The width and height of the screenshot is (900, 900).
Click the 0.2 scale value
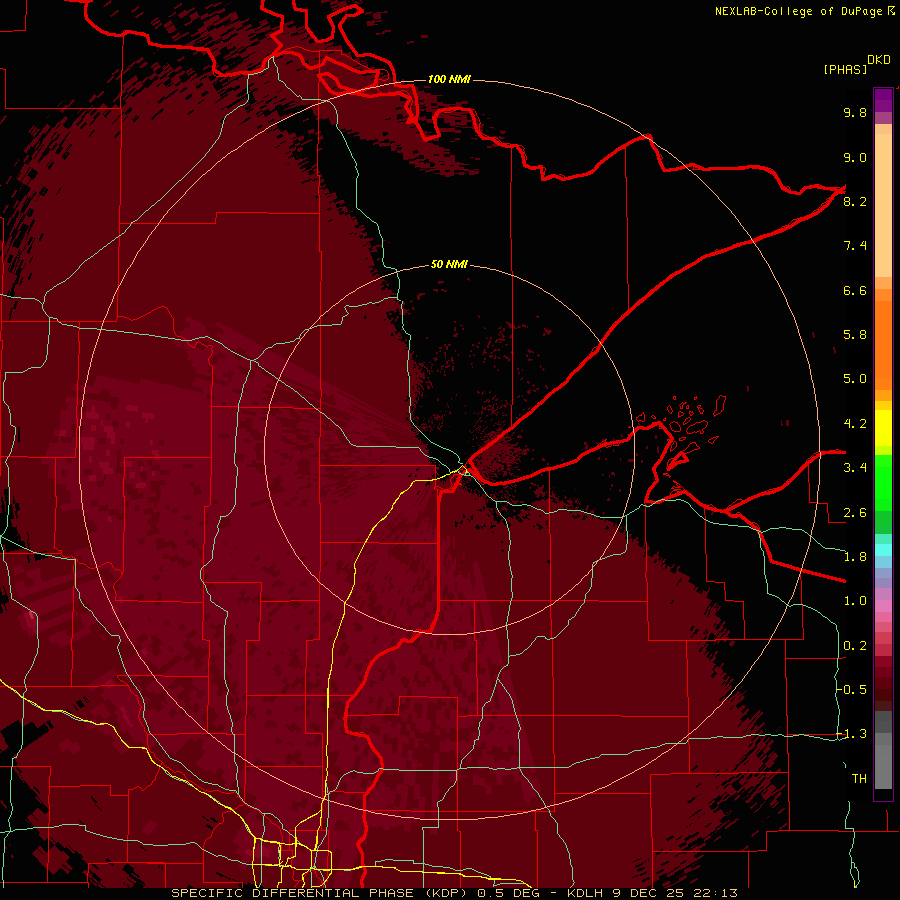point(855,646)
